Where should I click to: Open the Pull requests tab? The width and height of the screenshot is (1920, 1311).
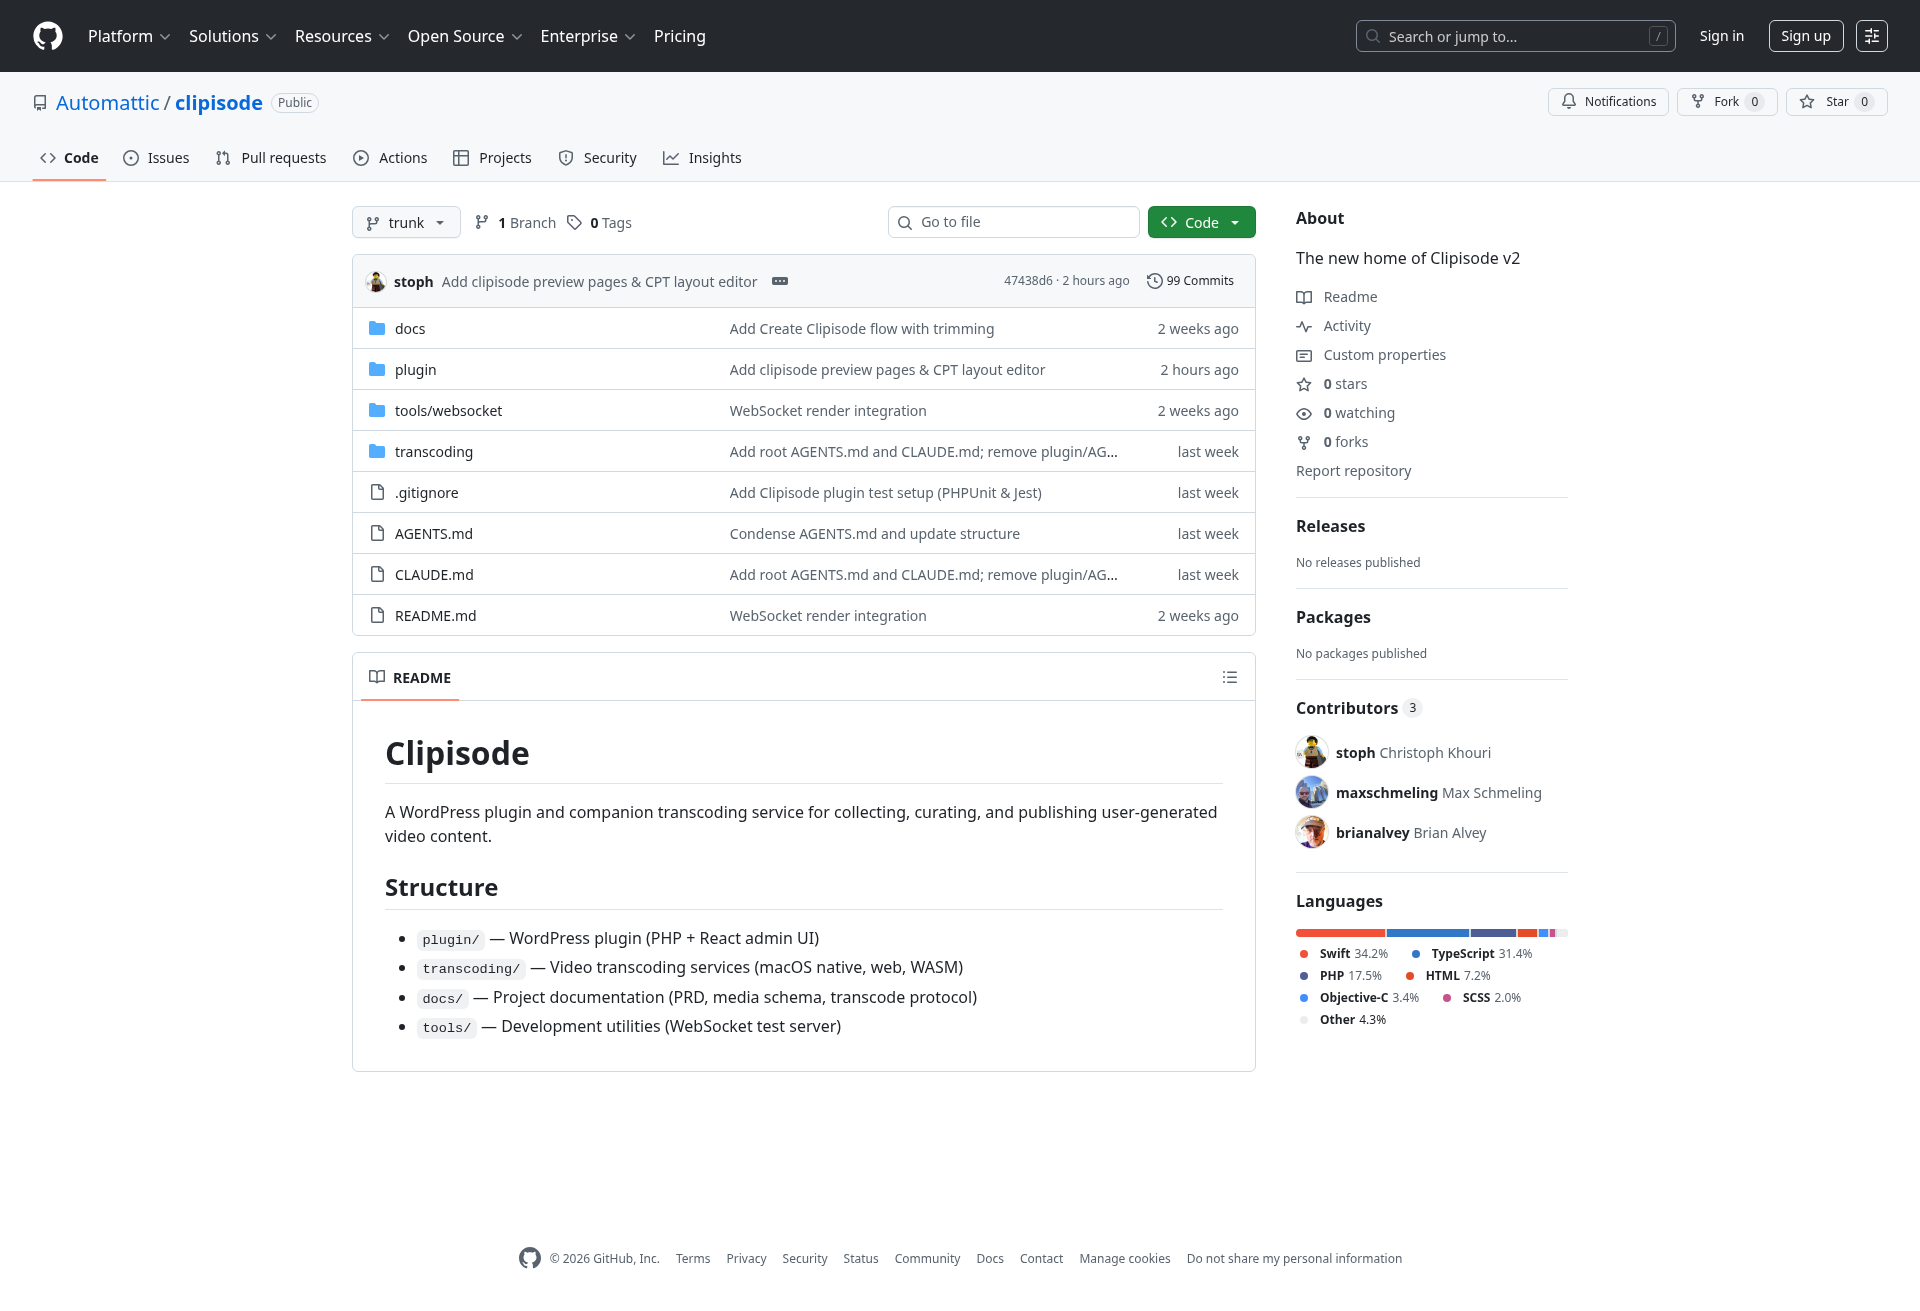click(271, 158)
